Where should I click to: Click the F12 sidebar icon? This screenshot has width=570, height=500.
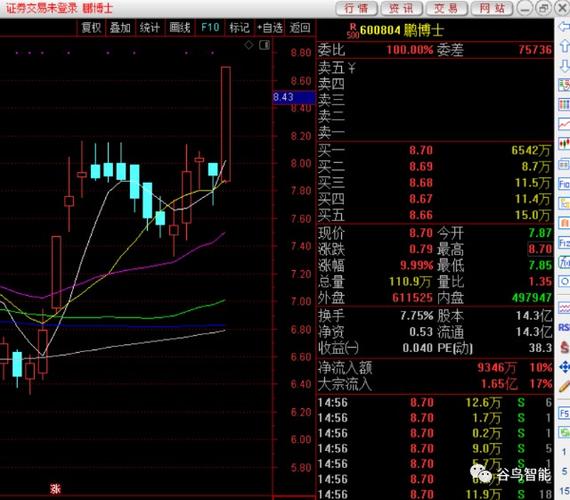[564, 243]
